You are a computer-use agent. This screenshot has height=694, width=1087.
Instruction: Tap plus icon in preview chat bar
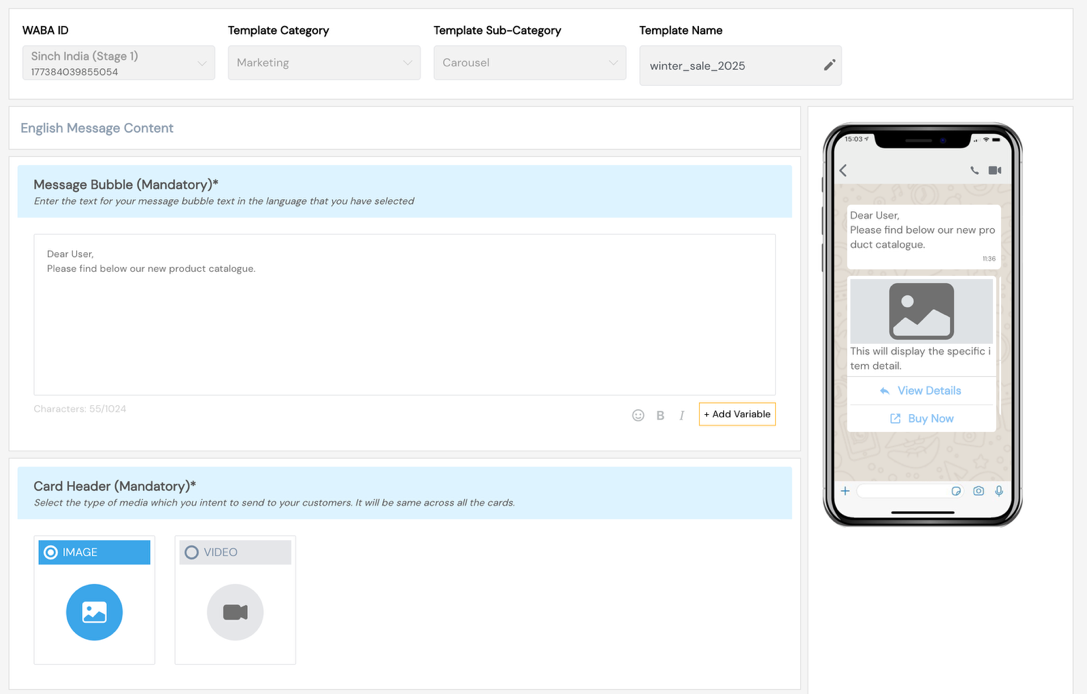(845, 491)
